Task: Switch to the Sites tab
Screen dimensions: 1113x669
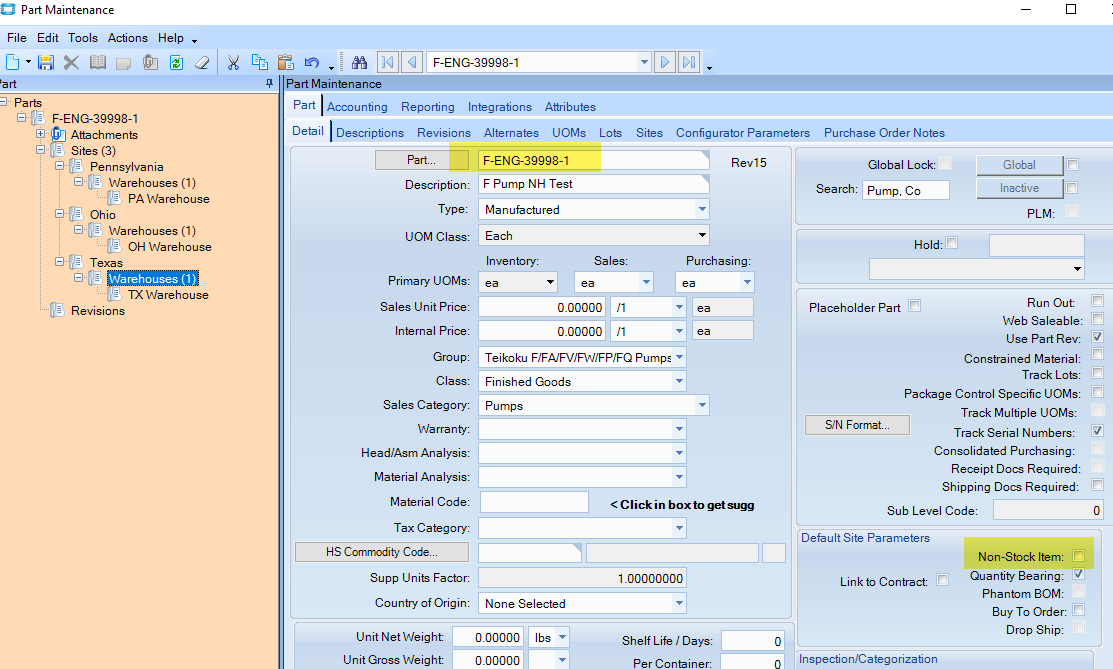Action: (649, 133)
